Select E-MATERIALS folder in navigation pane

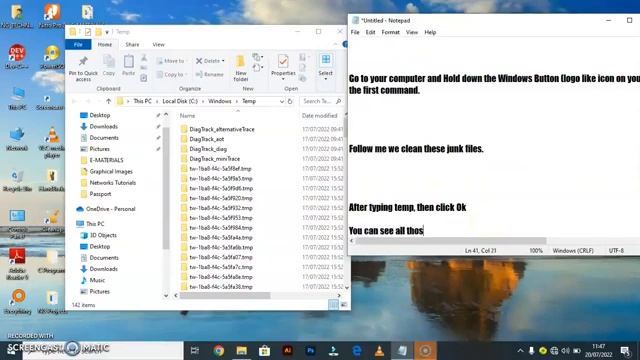tap(106, 160)
